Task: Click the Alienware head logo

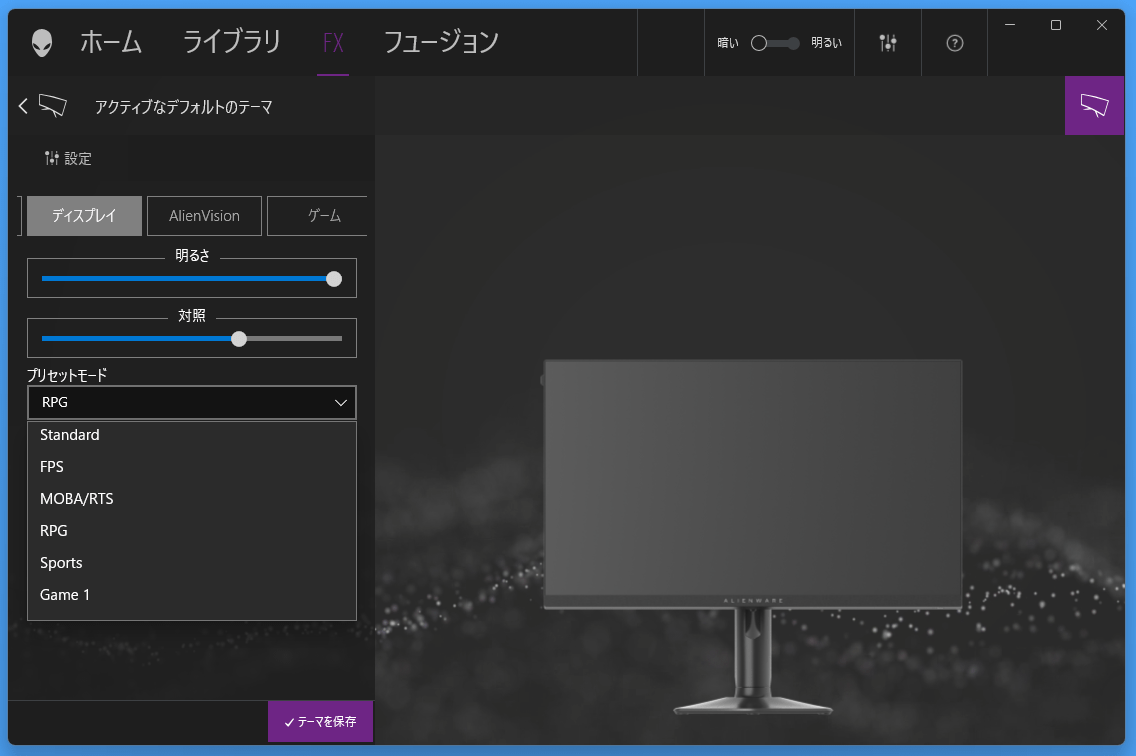Action: 42,43
